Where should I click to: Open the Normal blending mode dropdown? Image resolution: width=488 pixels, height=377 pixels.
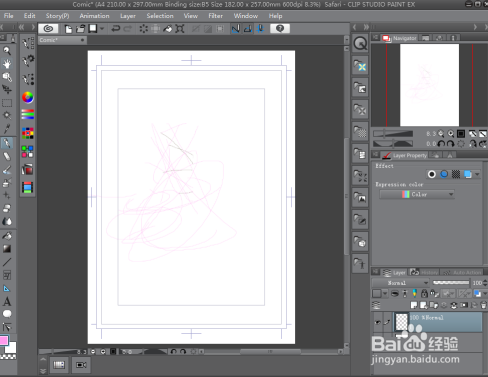[401, 283]
